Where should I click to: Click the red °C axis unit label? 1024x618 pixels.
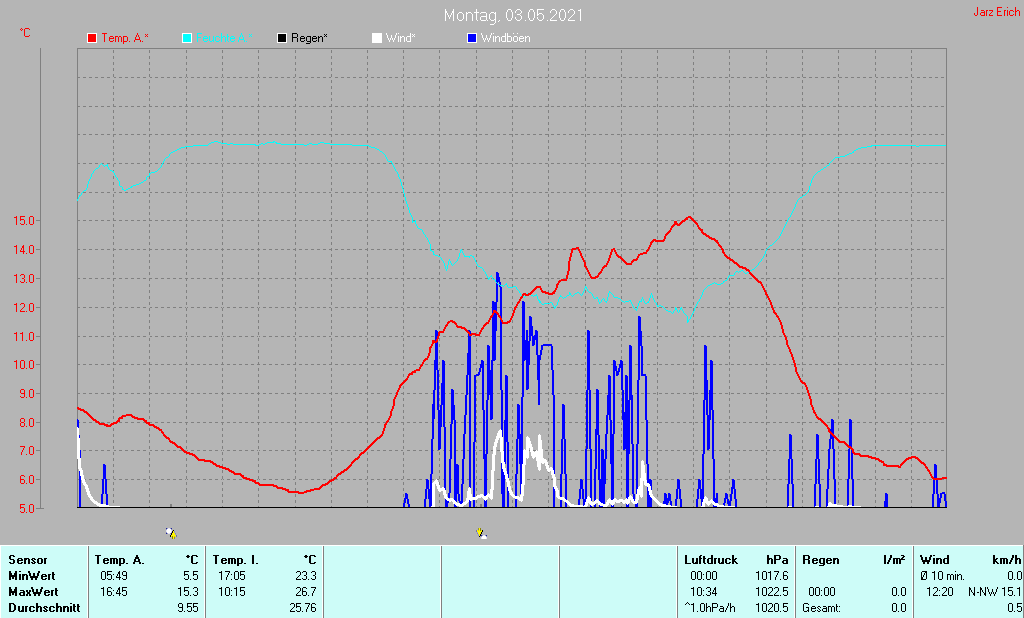(25, 32)
